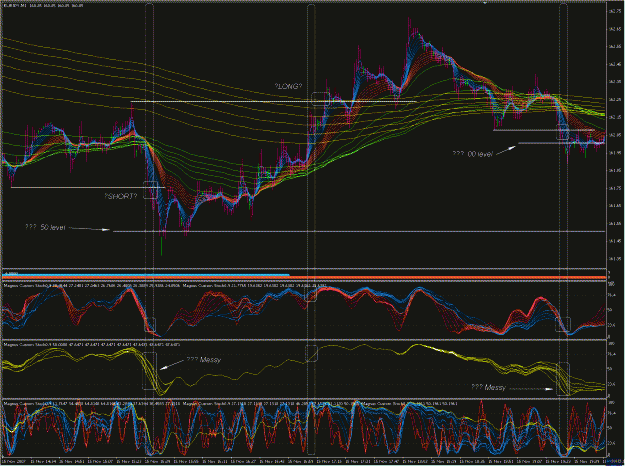Viewport: 625px width, 466px height.
Task: Select the ?SHORT? text label on the chart
Action: tap(121, 196)
